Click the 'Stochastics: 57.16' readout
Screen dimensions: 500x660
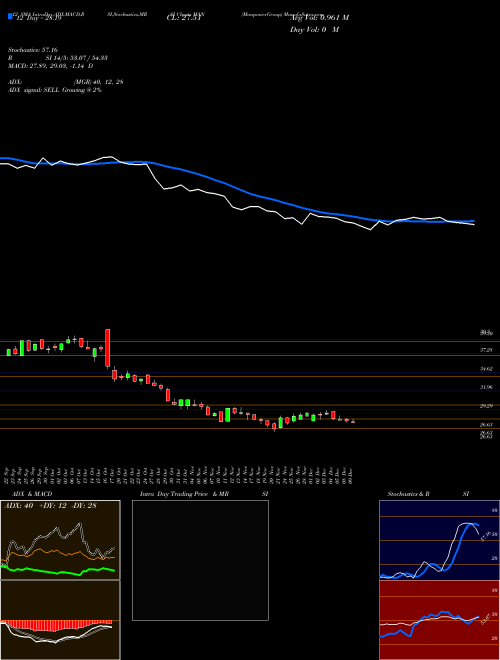tap(33, 50)
